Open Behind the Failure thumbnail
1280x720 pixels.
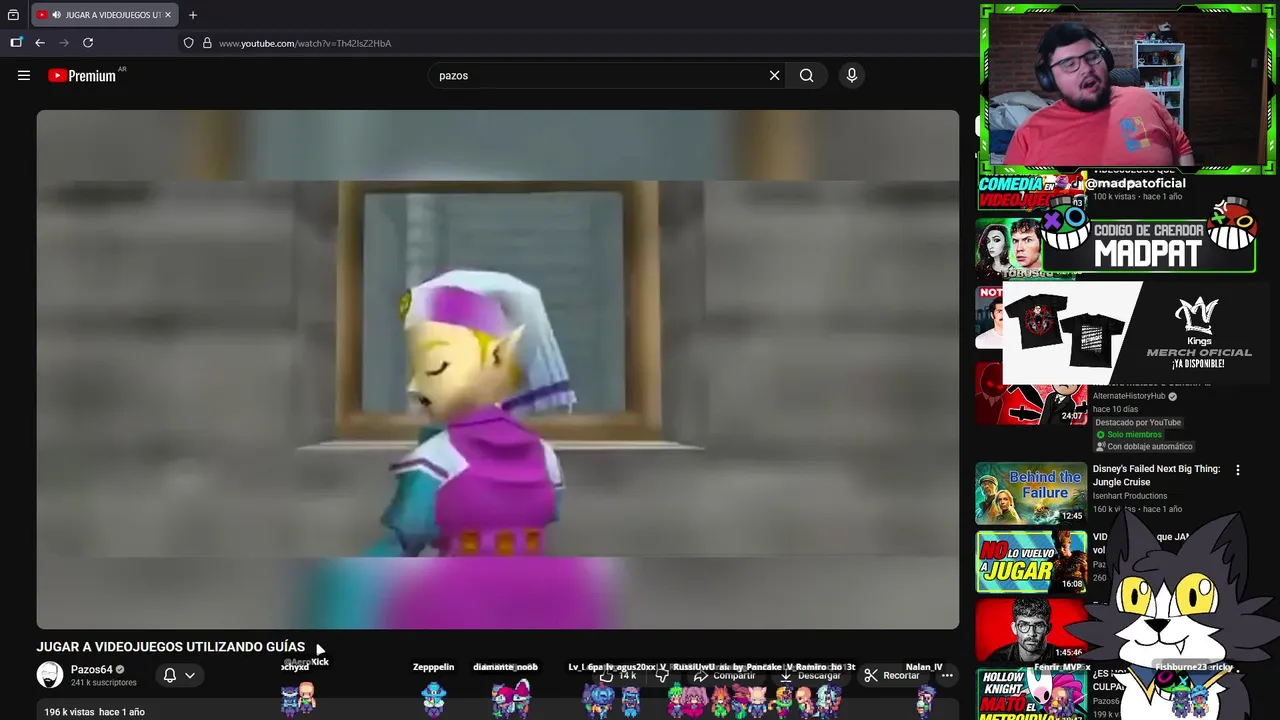1031,493
